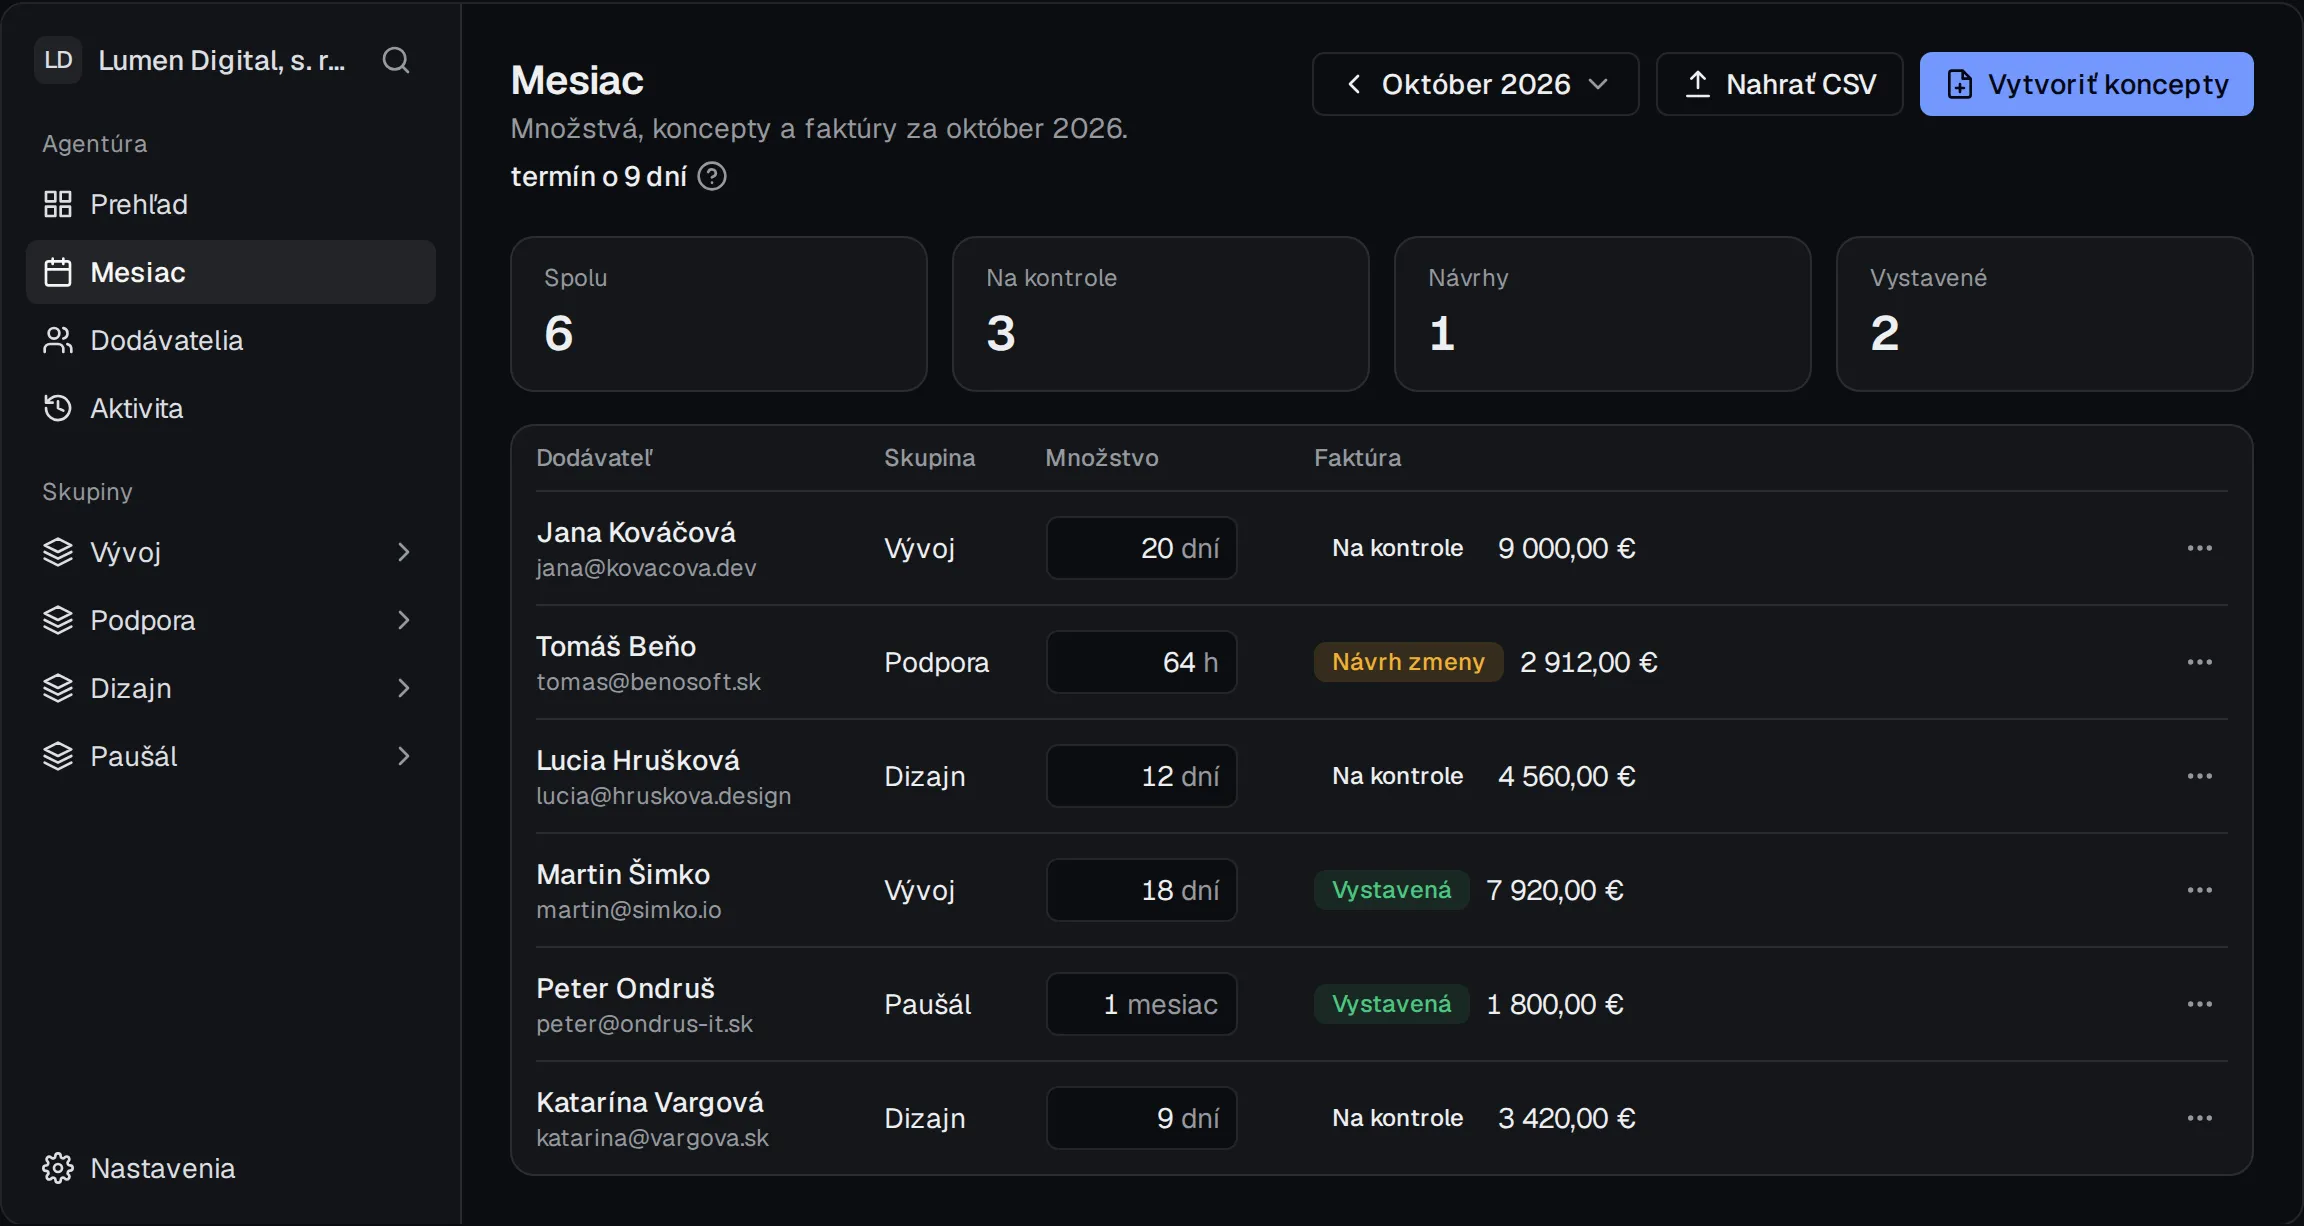This screenshot has height=1226, width=2304.
Task: Open Aktivita in the sidebar
Action: pos(231,408)
